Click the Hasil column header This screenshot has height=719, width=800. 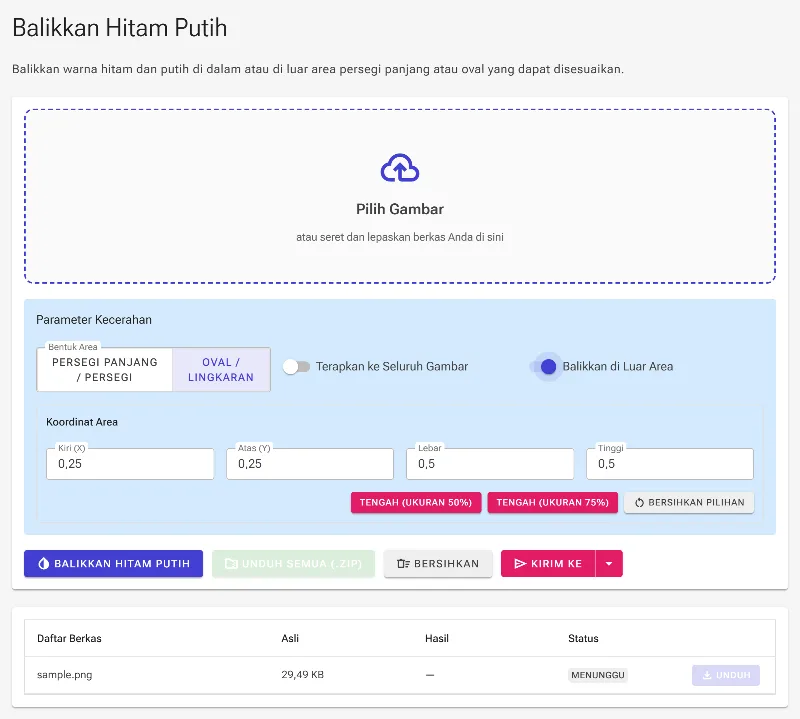(x=437, y=638)
